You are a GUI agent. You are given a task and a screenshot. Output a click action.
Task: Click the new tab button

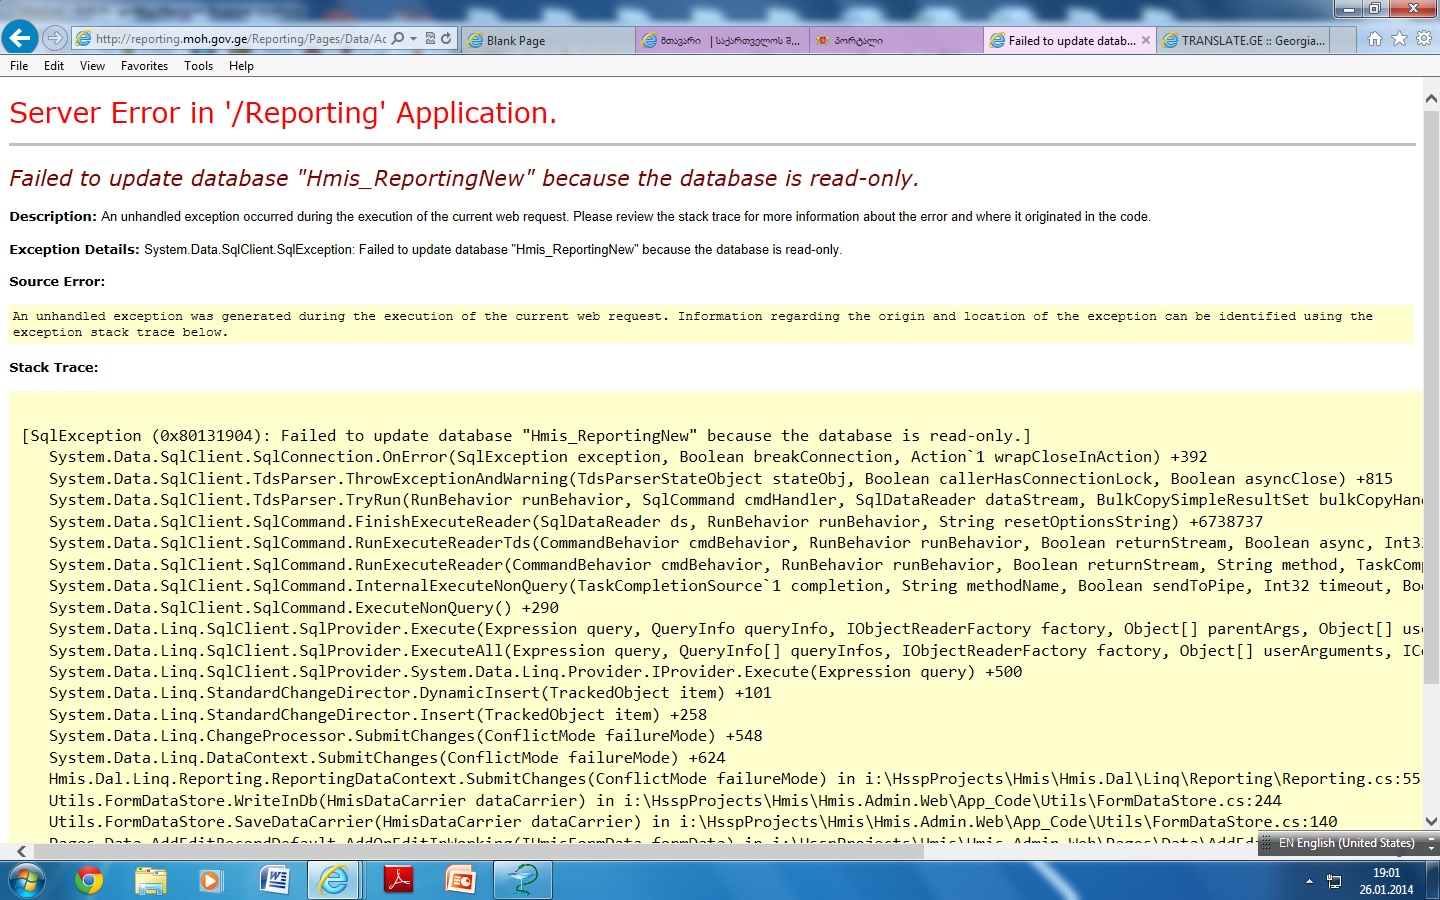pos(1345,41)
